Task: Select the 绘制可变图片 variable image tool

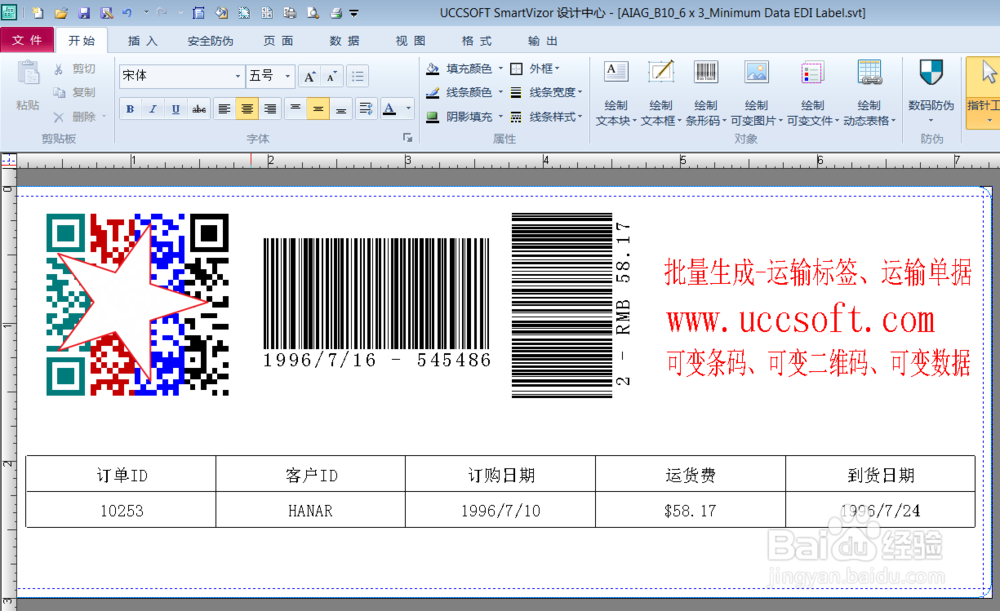Action: click(756, 93)
